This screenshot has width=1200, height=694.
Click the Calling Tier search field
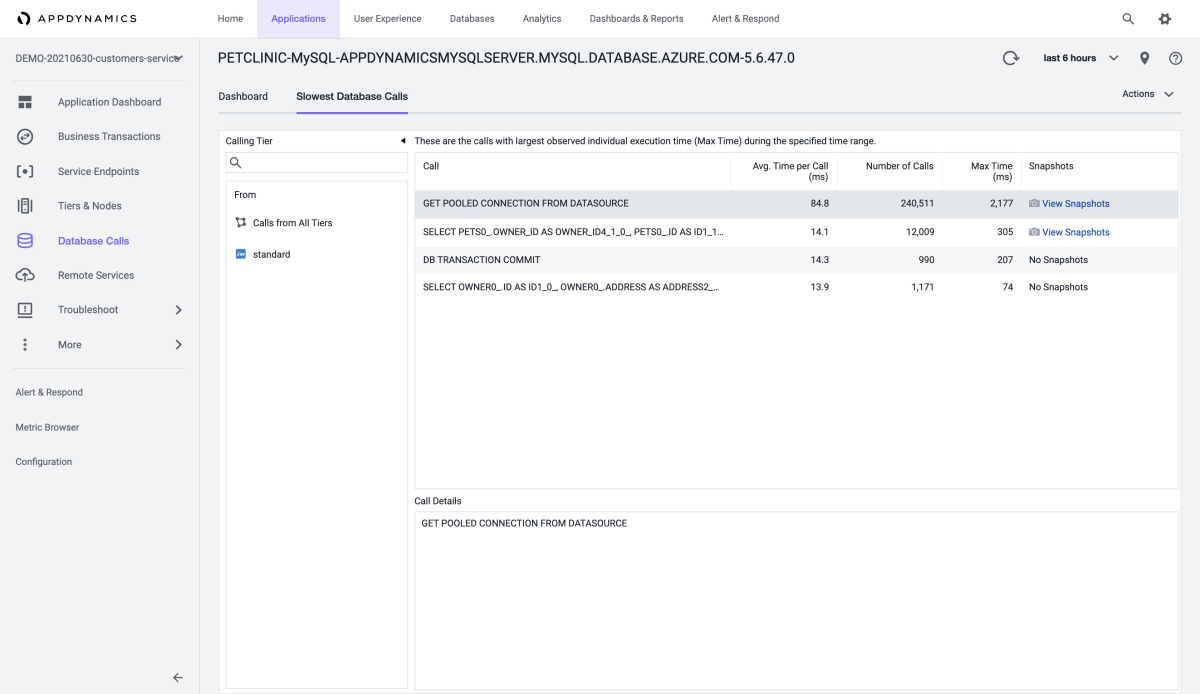click(316, 163)
